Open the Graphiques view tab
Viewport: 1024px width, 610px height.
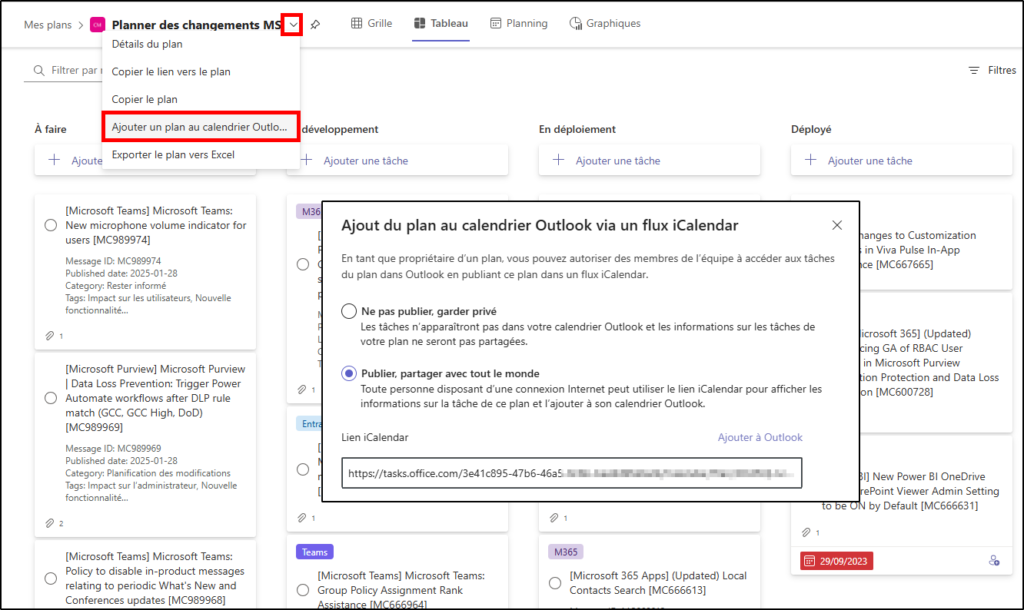[605, 24]
